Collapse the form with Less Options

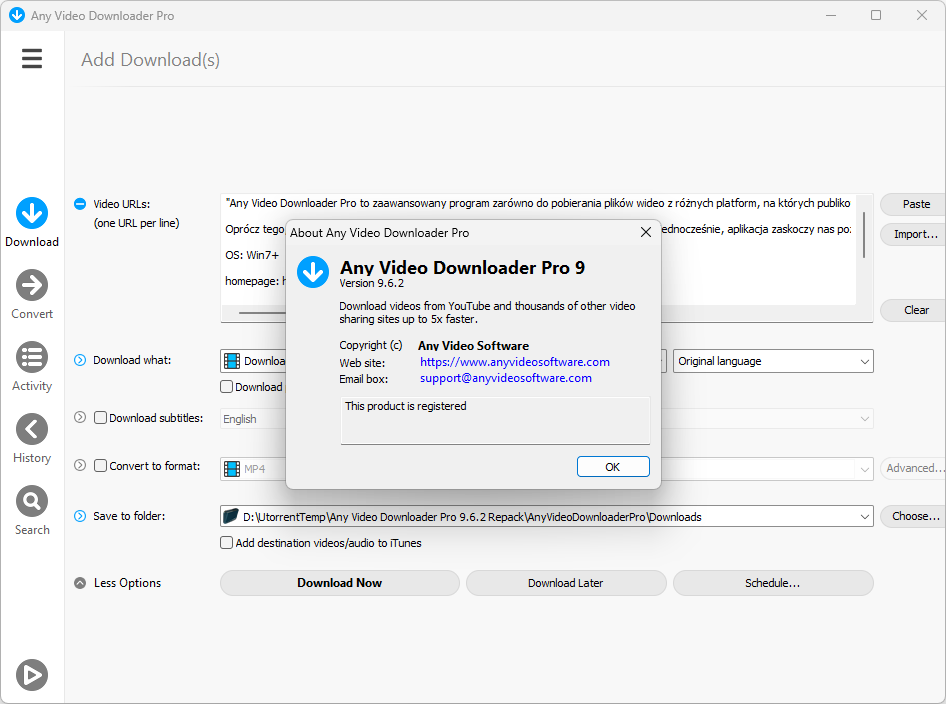[x=118, y=583]
